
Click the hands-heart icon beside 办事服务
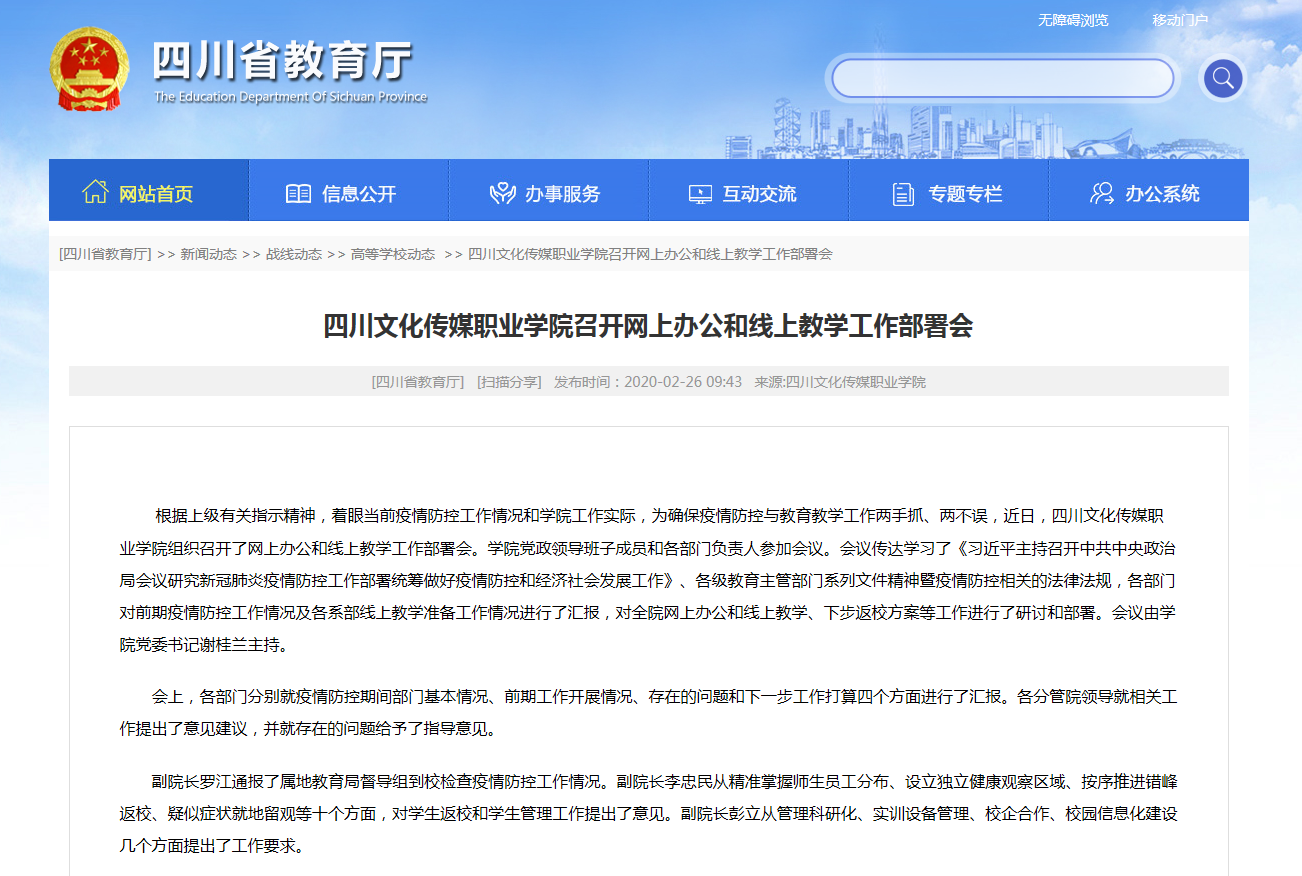(x=502, y=194)
